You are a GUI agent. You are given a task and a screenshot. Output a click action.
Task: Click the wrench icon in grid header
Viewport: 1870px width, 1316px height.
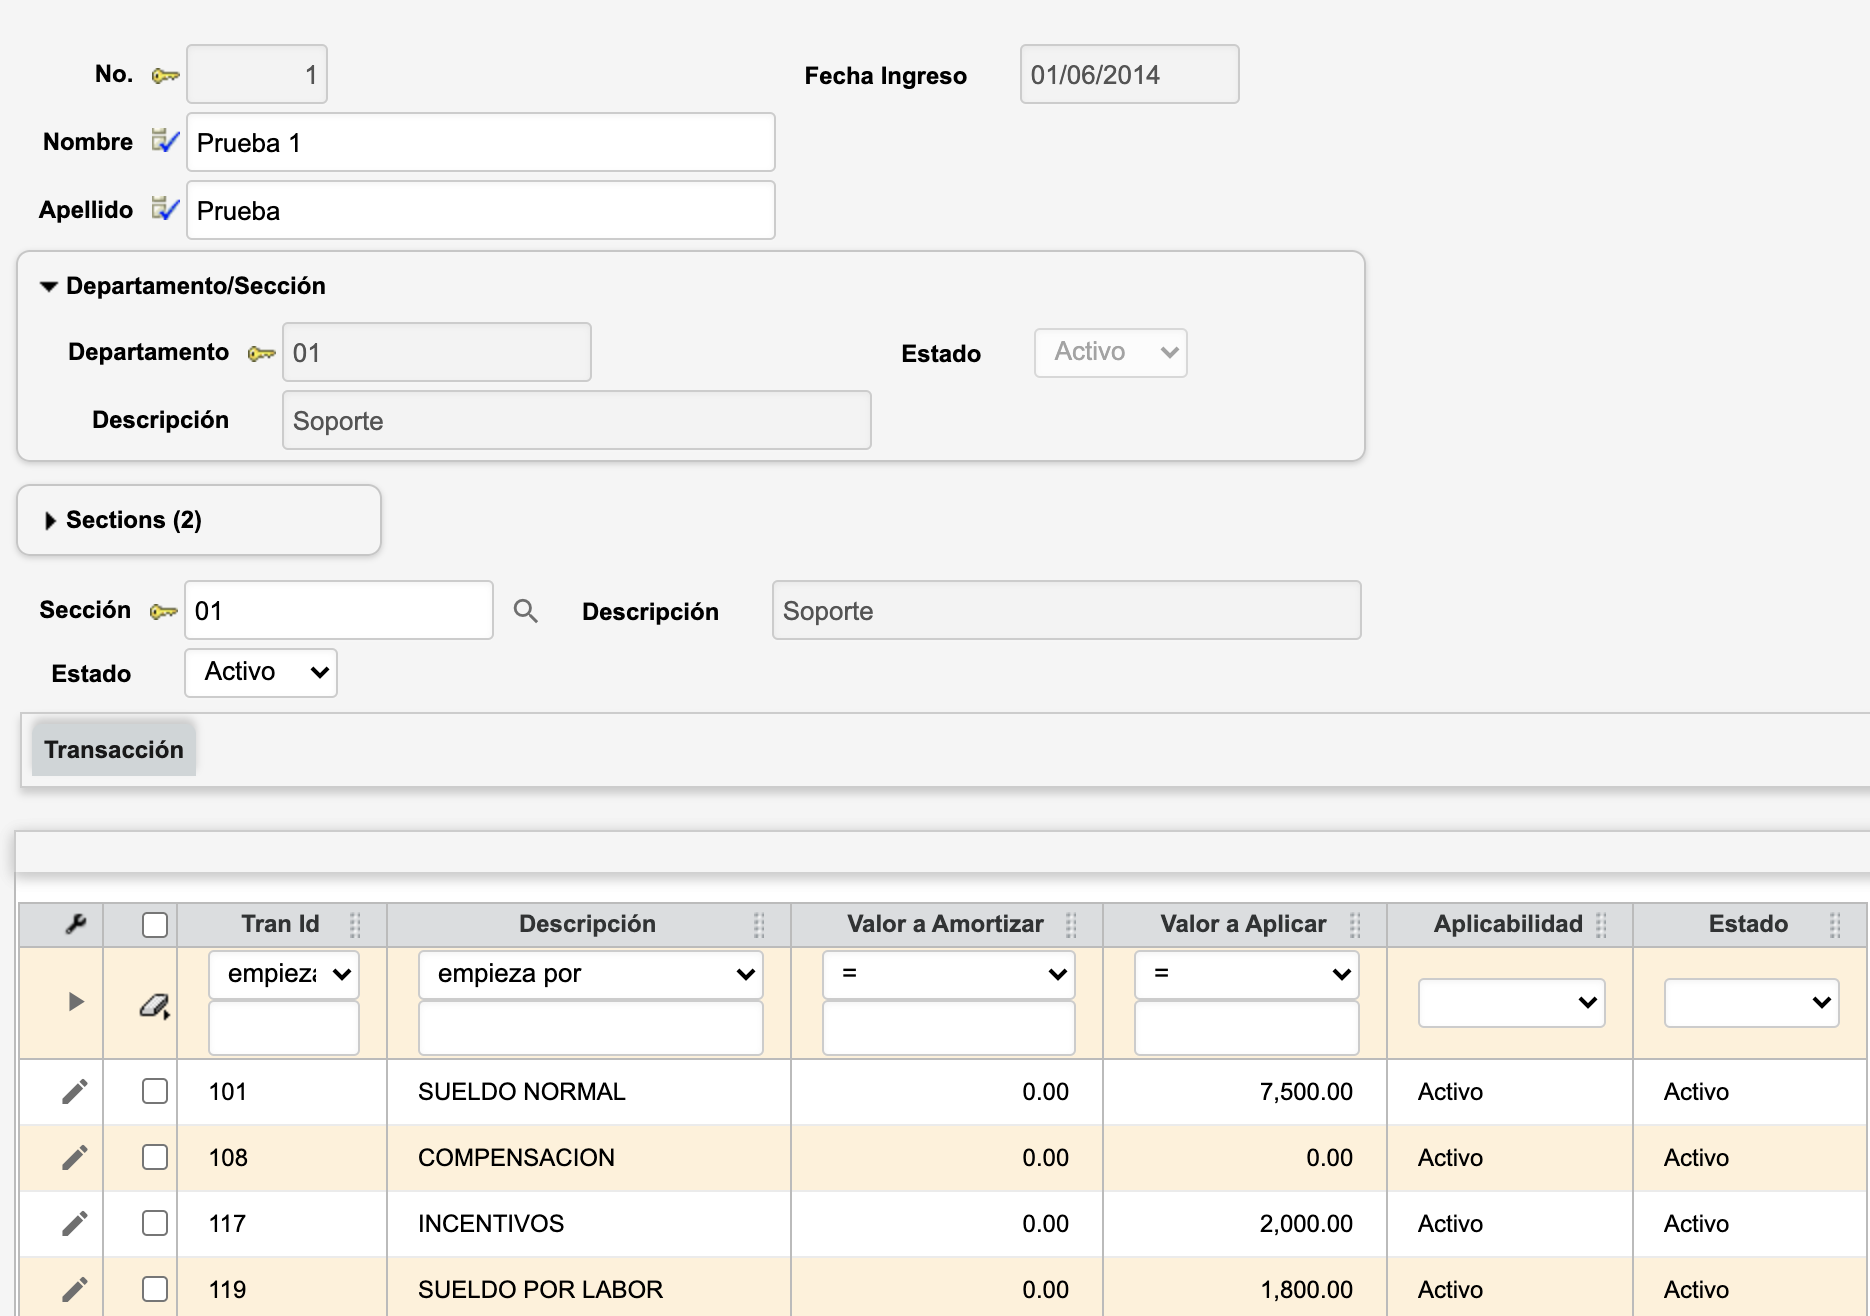pyautogui.click(x=75, y=924)
